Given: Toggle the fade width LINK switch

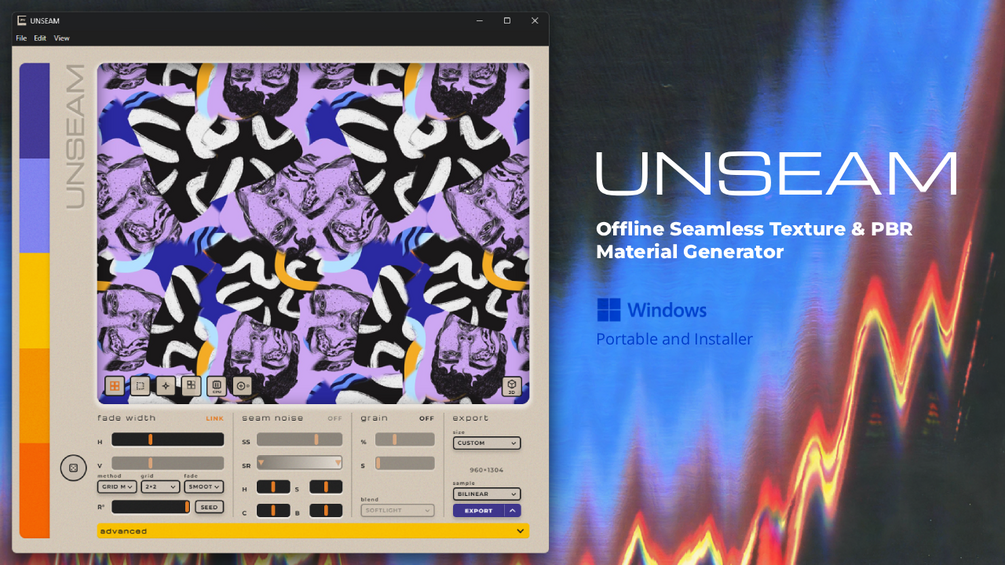Looking at the screenshot, I should 215,418.
